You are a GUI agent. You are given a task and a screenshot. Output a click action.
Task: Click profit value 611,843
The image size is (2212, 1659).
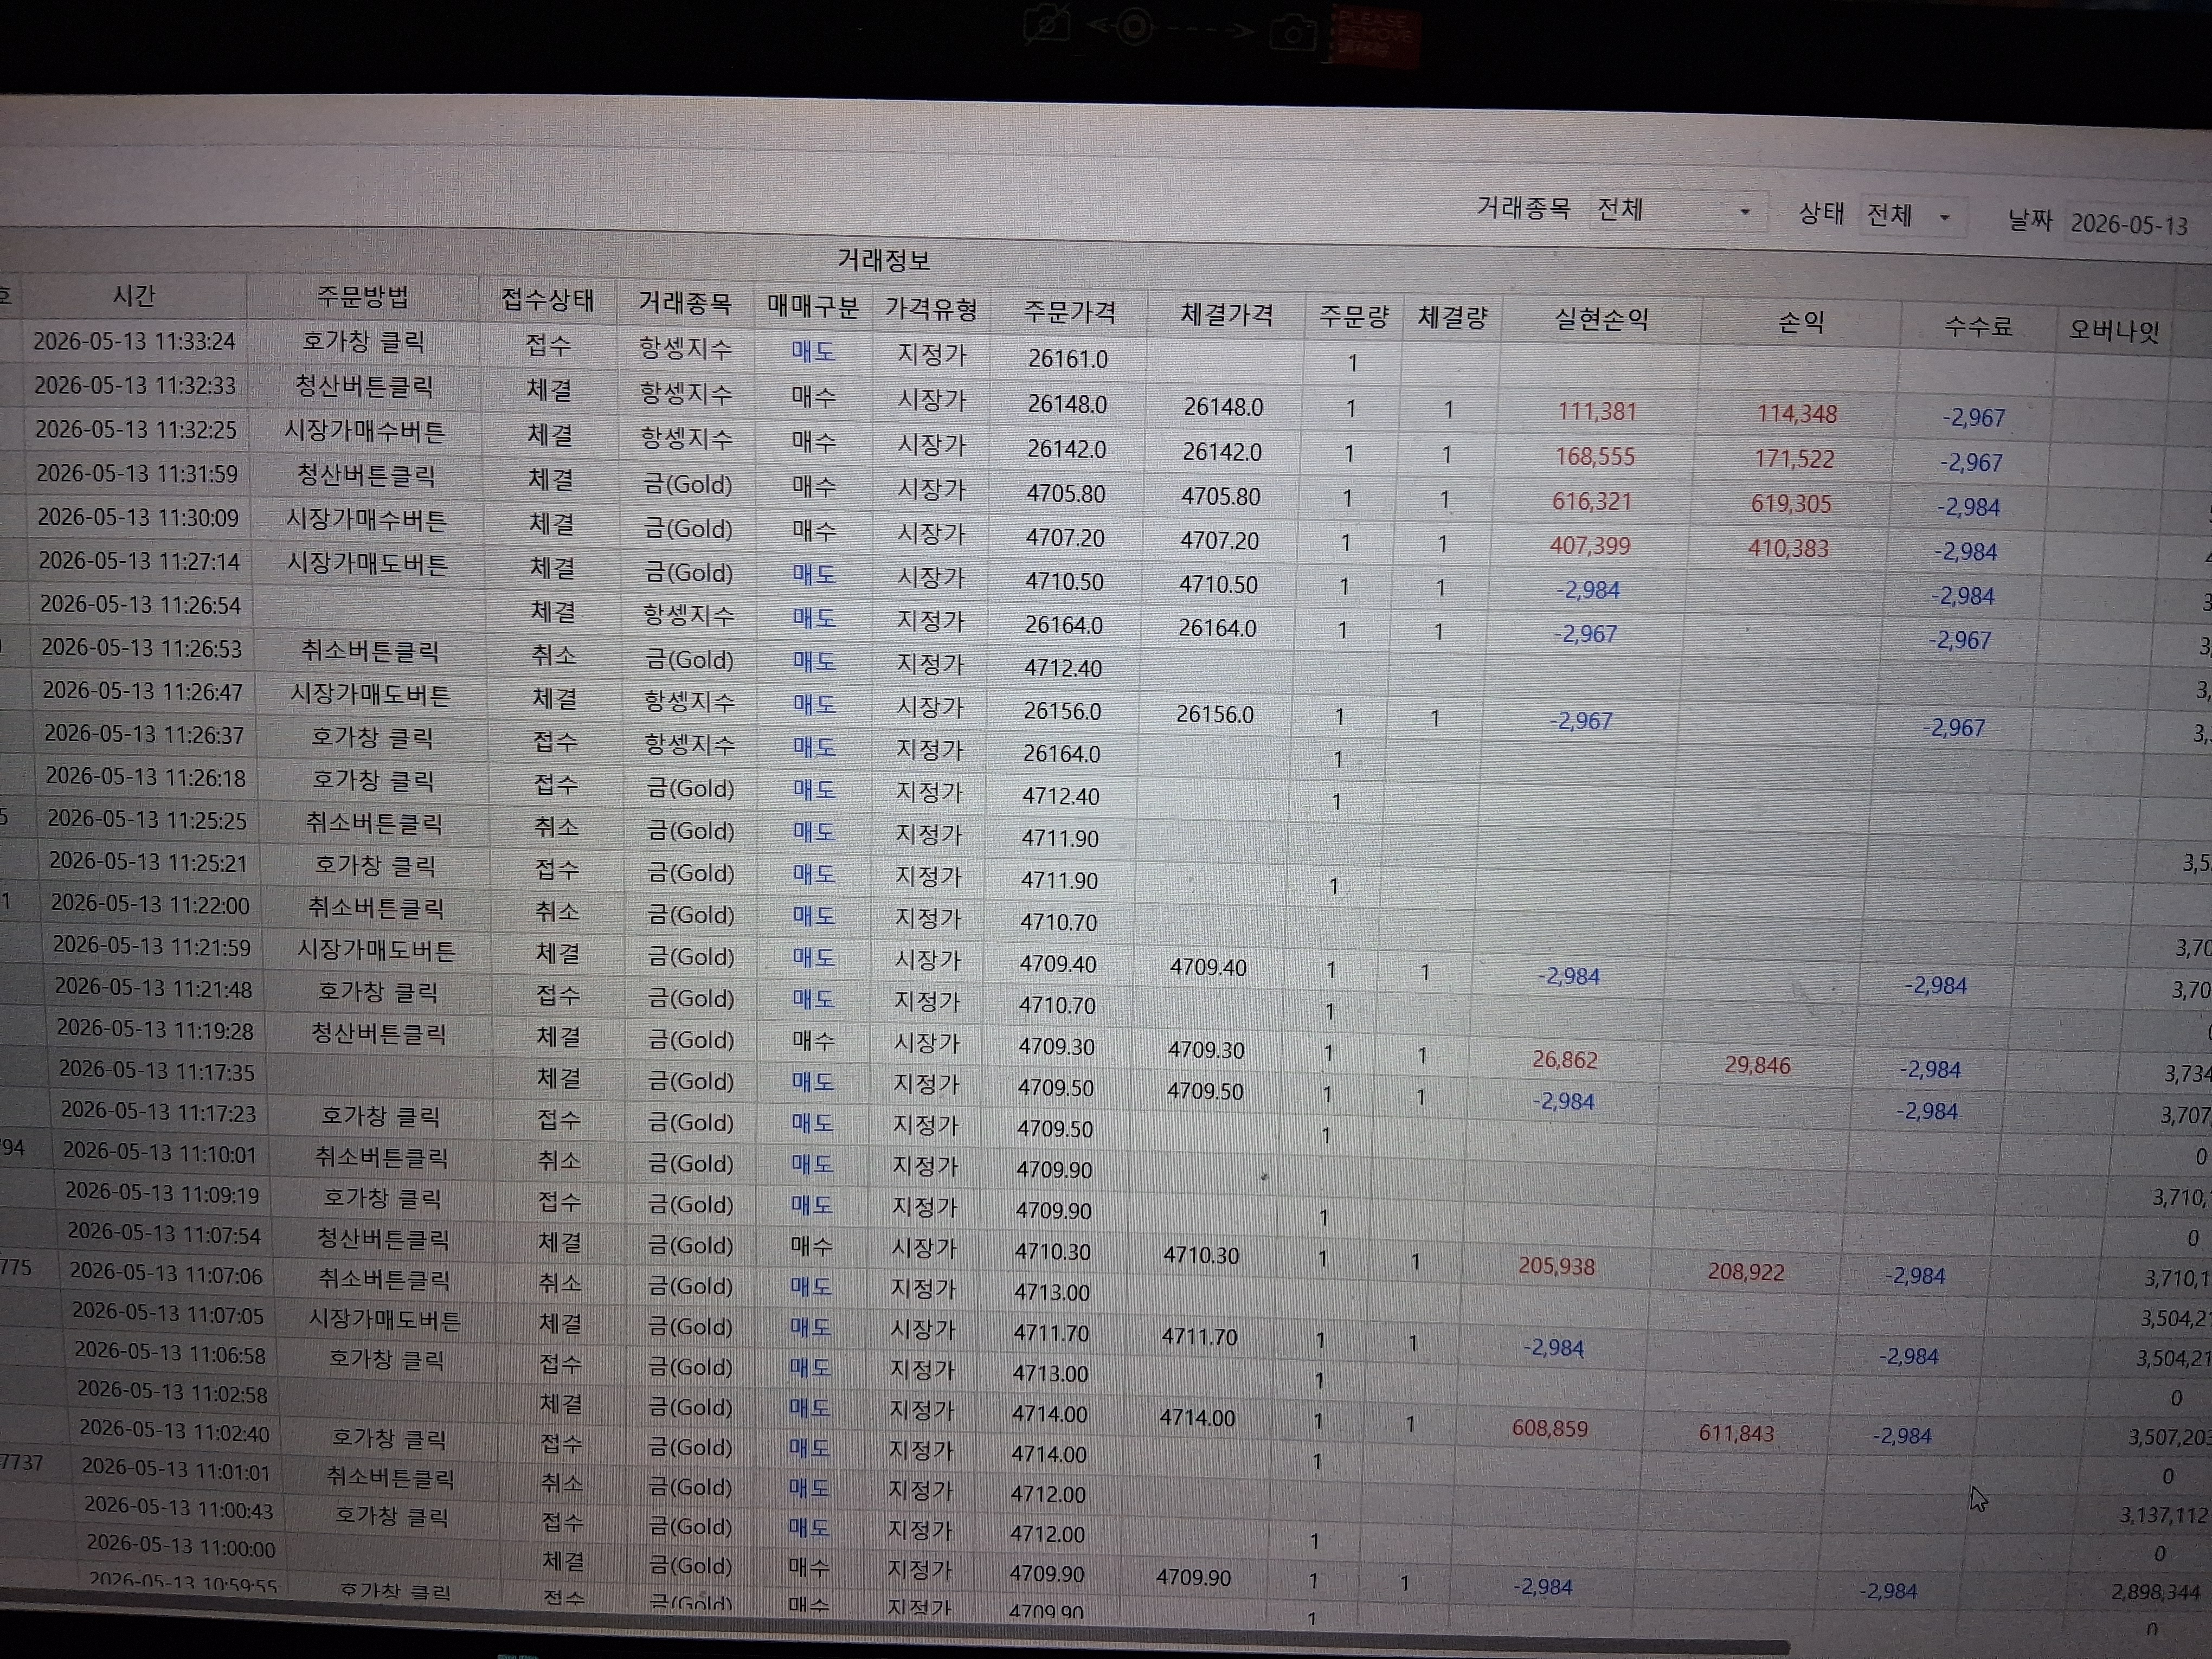[x=1737, y=1434]
